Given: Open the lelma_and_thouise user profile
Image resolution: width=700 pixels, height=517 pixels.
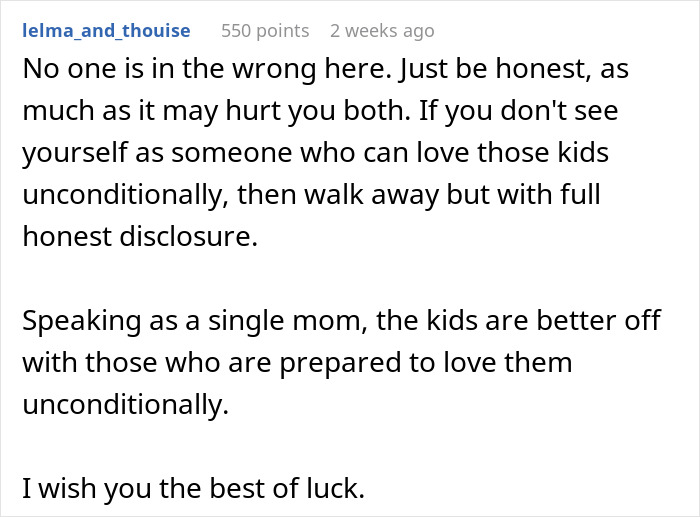Looking at the screenshot, I should (x=106, y=31).
